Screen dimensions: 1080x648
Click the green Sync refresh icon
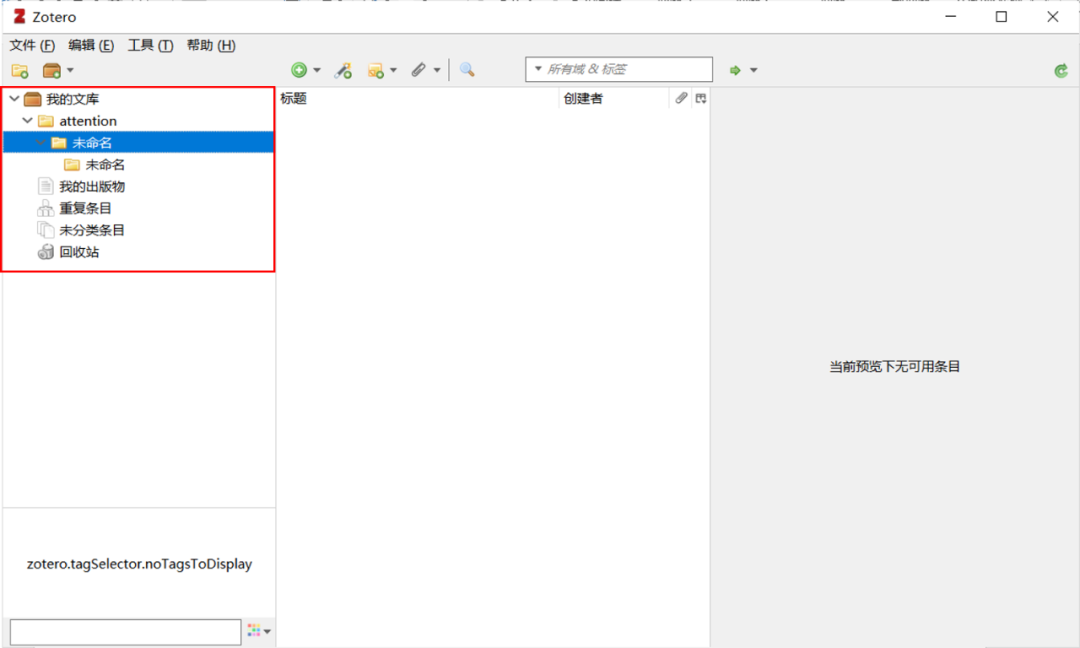coord(1061,70)
